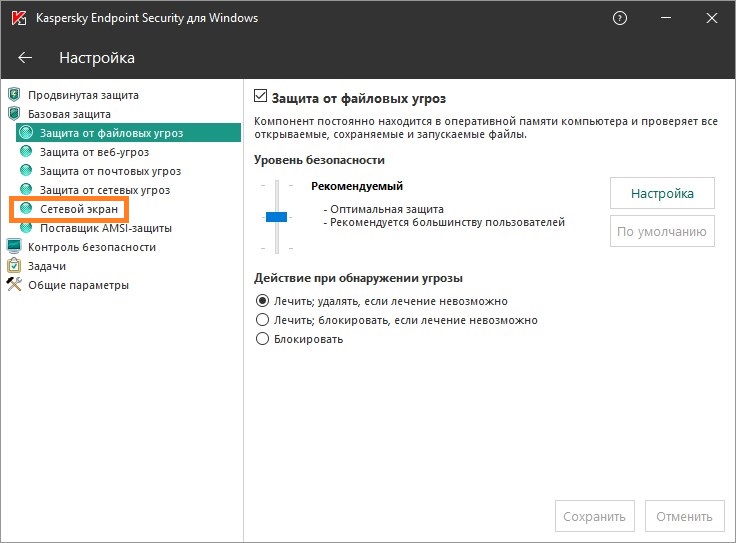Image resolution: width=736 pixels, height=543 pixels.
Task: Select Лечить; блокировать, если лечение невозможно
Action: (263, 320)
